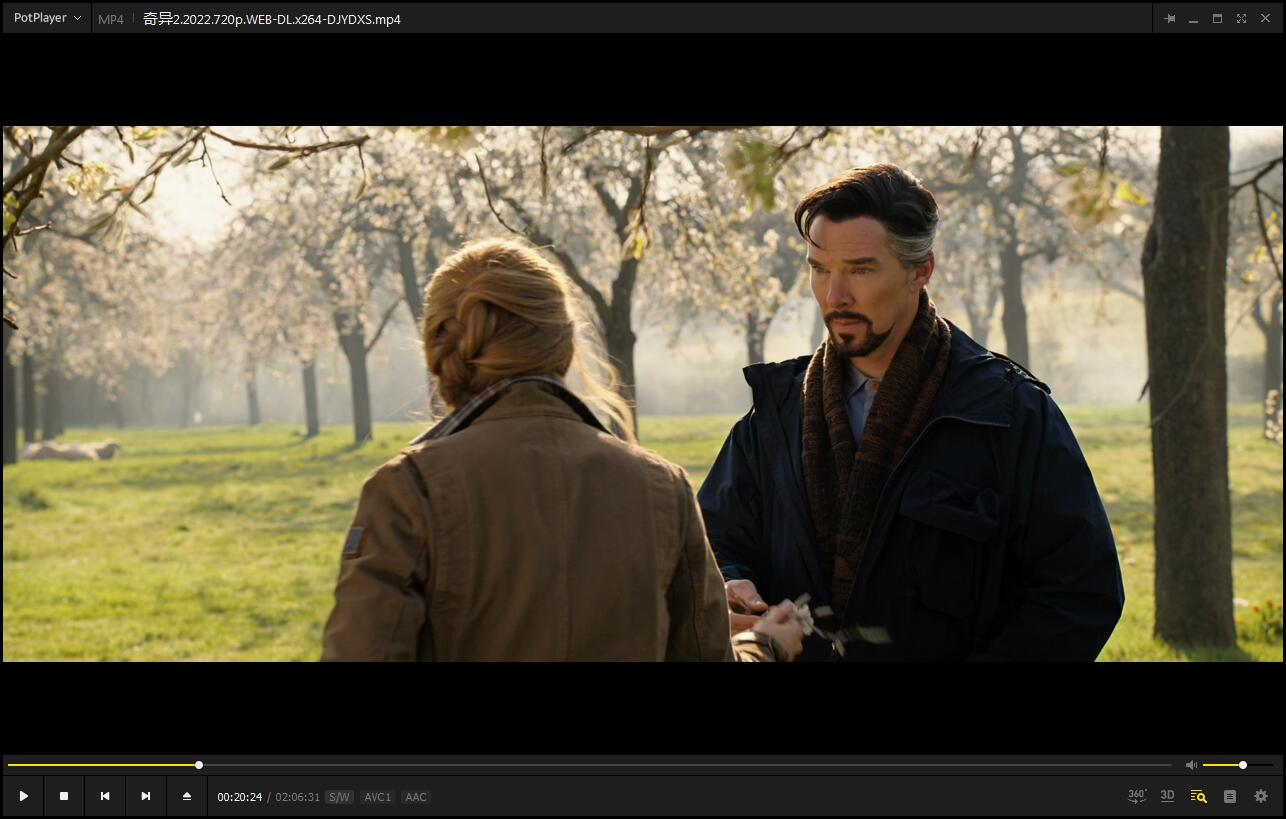
Task: Close the PotPlayer window
Action: tap(1266, 18)
